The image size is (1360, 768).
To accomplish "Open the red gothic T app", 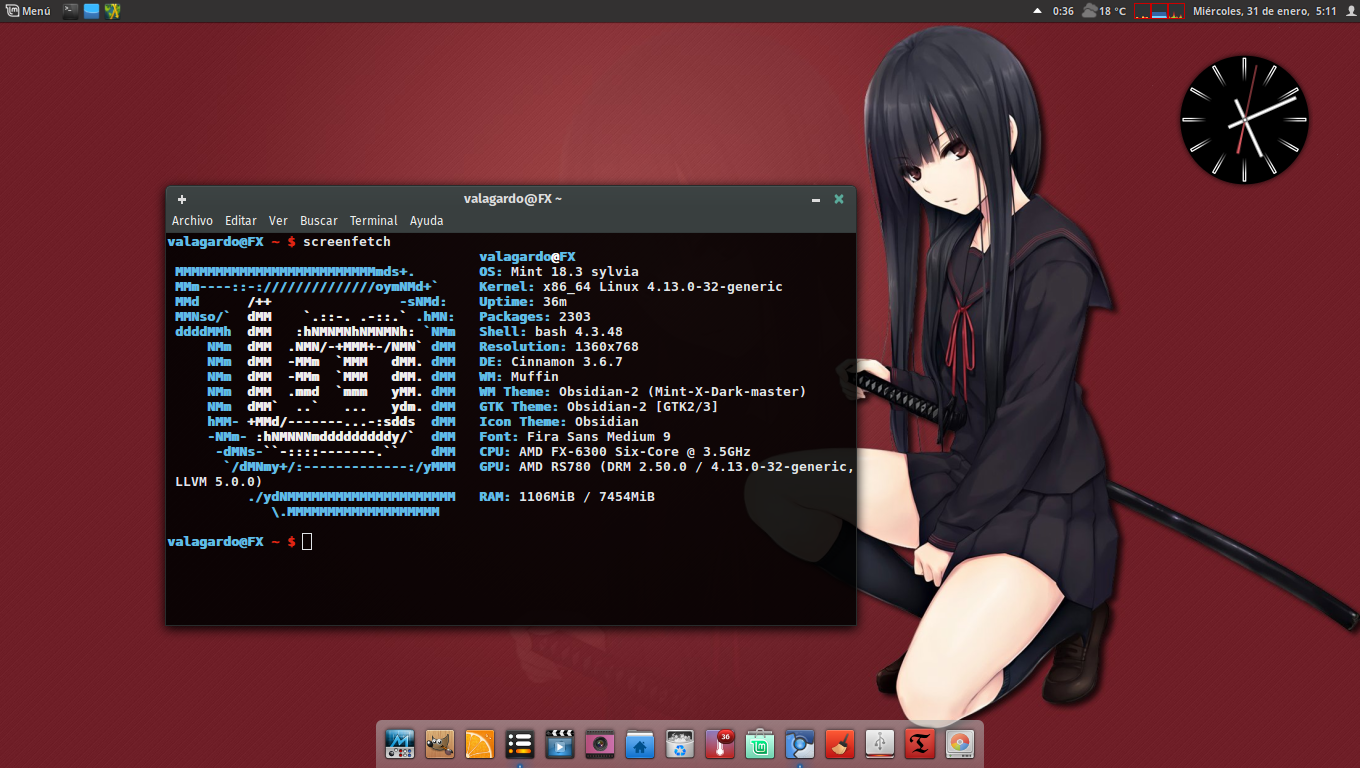I will coord(920,744).
